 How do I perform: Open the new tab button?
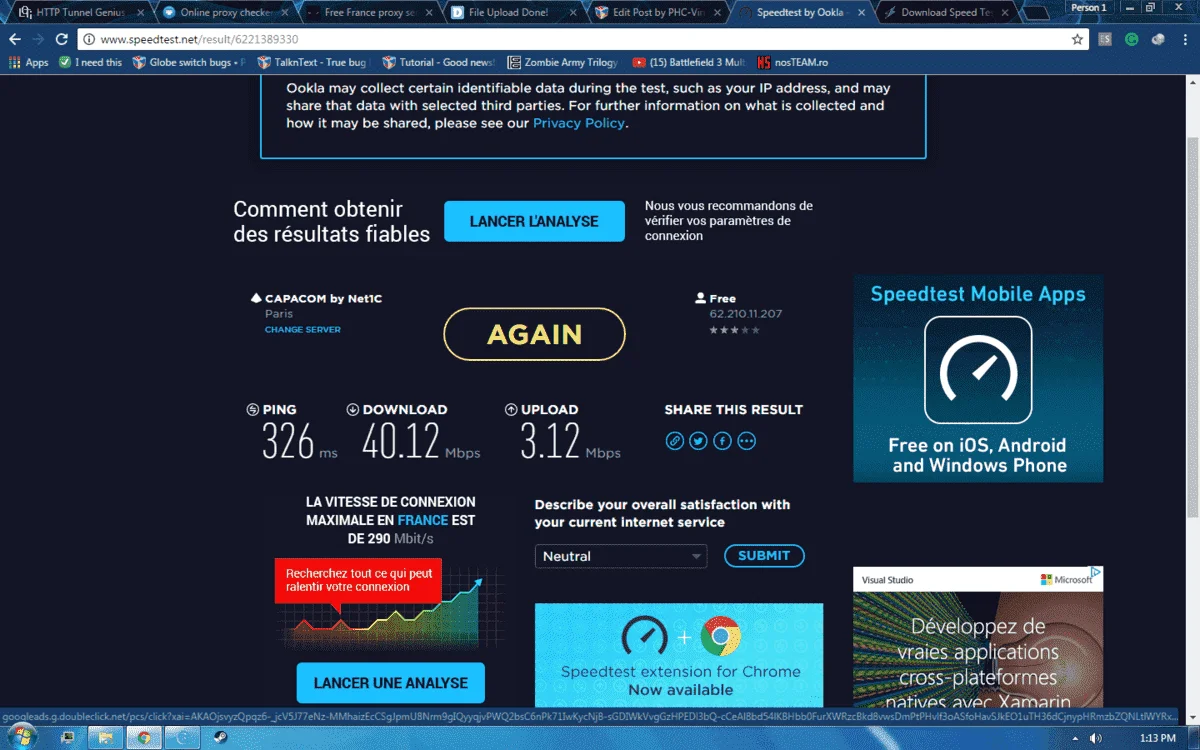point(1036,13)
